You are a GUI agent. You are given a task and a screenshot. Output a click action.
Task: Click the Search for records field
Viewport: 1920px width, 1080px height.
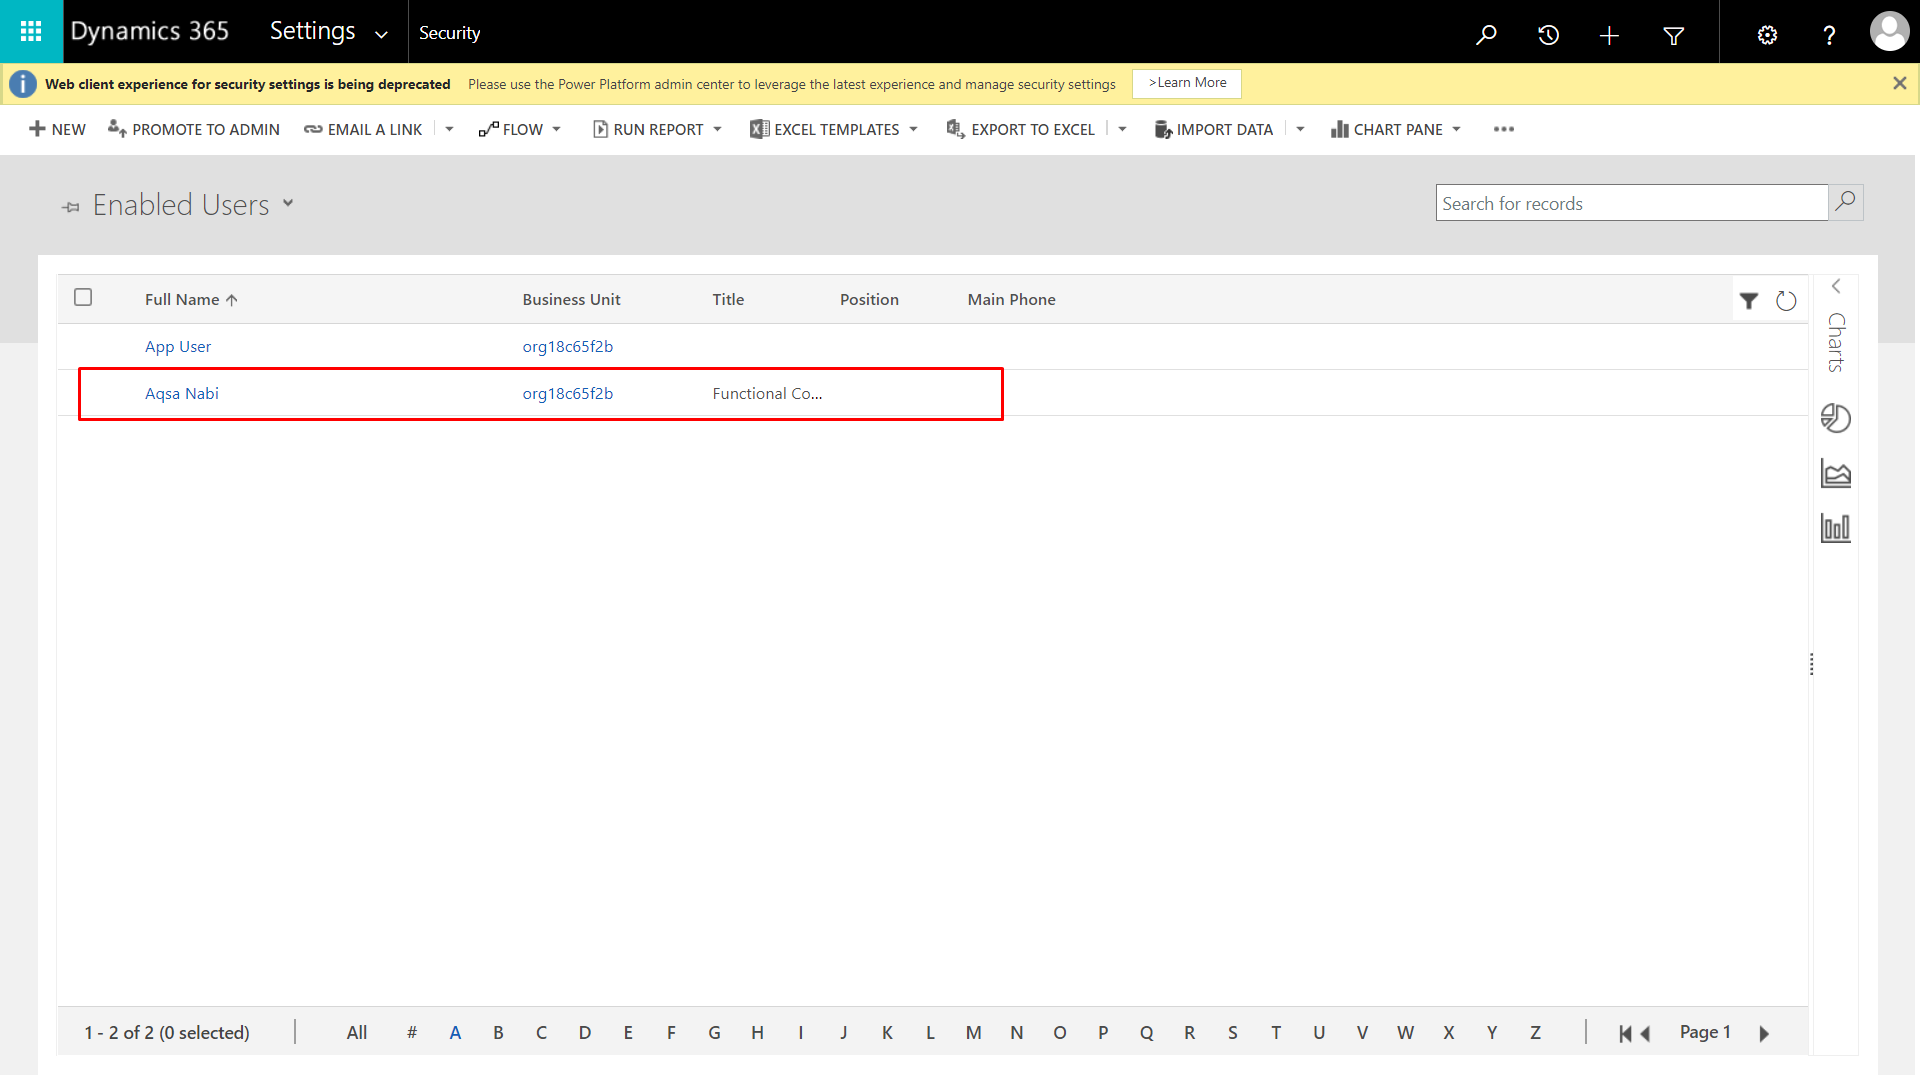(1630, 203)
